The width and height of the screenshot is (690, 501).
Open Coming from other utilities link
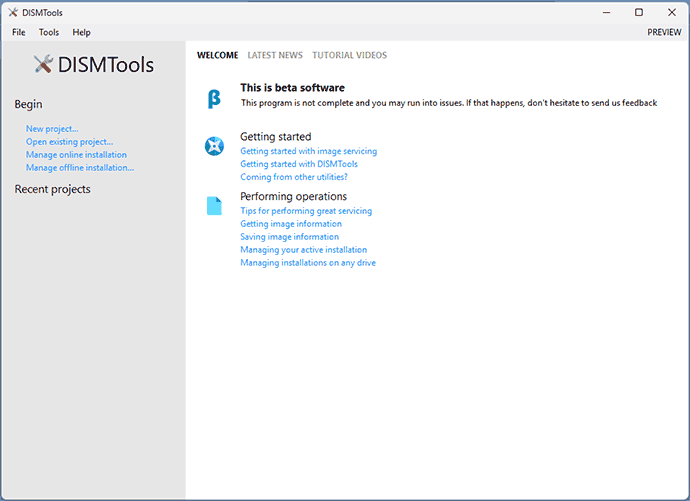pos(294,177)
